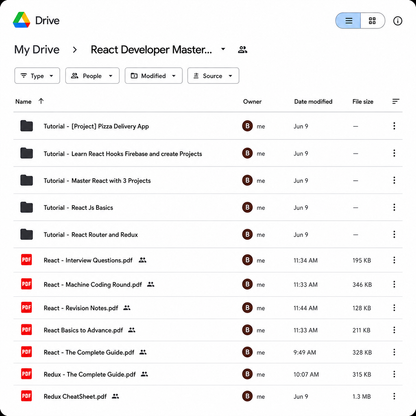Open the React Js Basics tutorial folder
The image size is (416, 416).
click(x=78, y=208)
